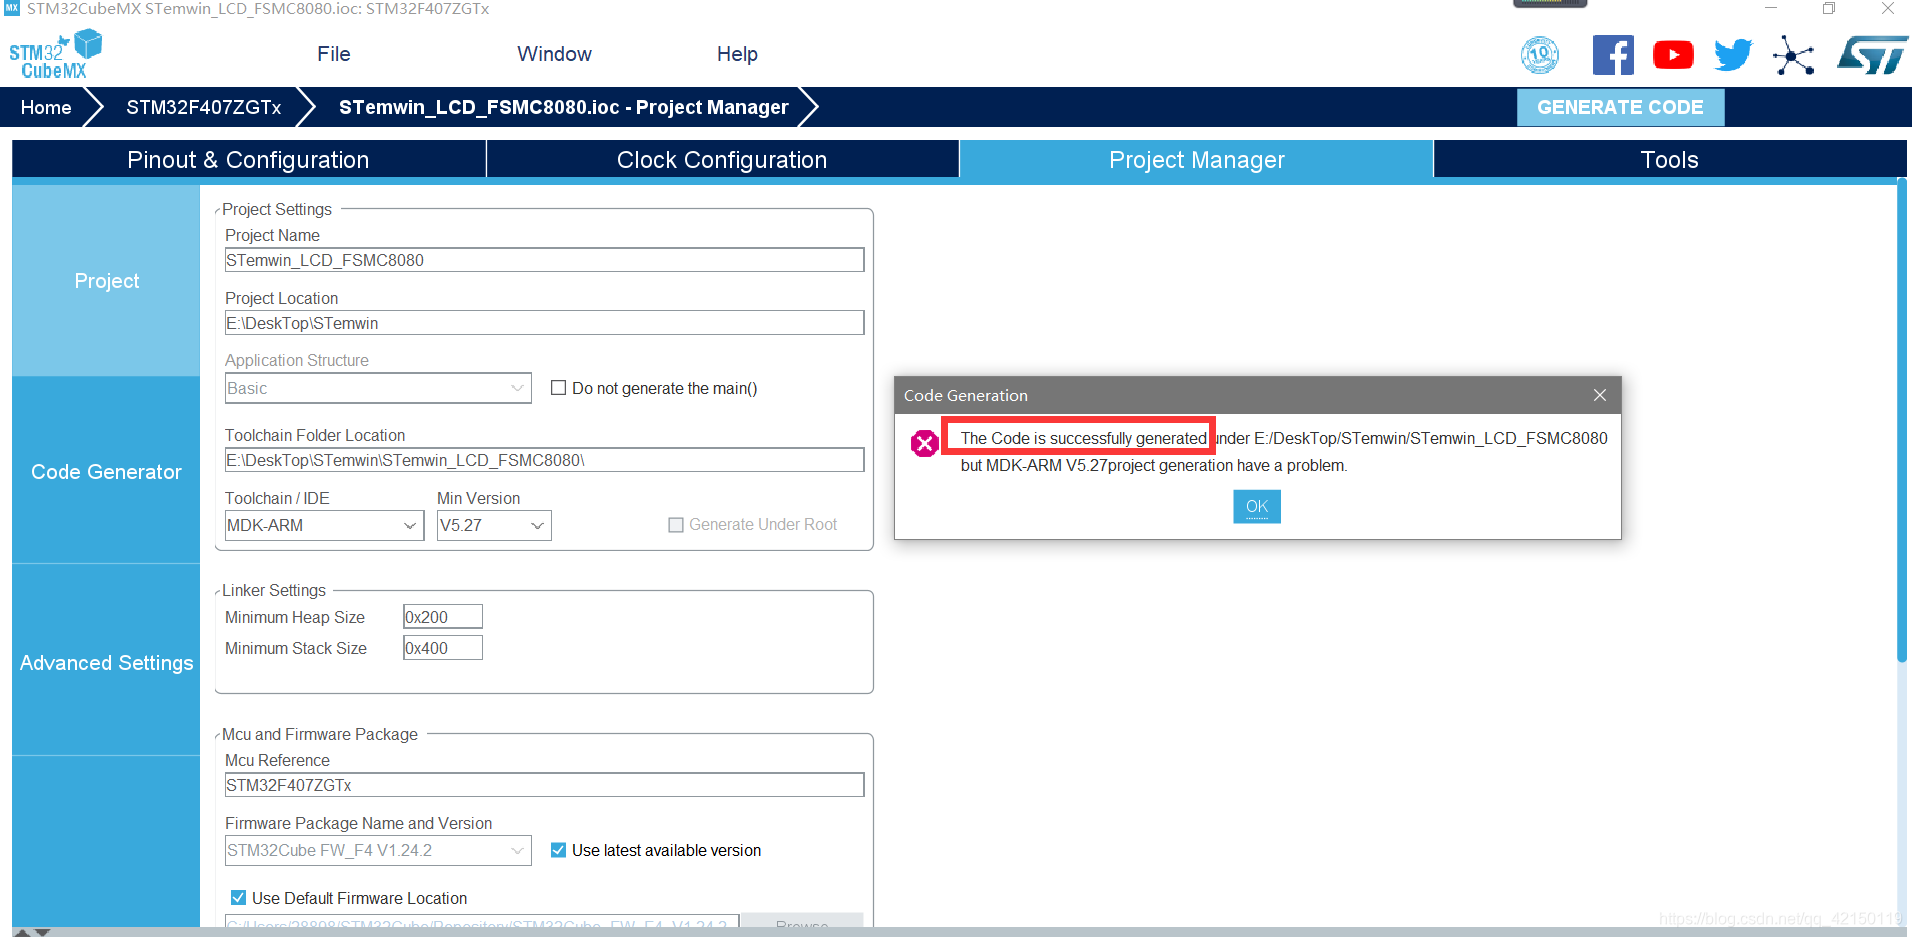
Task: Open the File menu
Action: coord(334,54)
